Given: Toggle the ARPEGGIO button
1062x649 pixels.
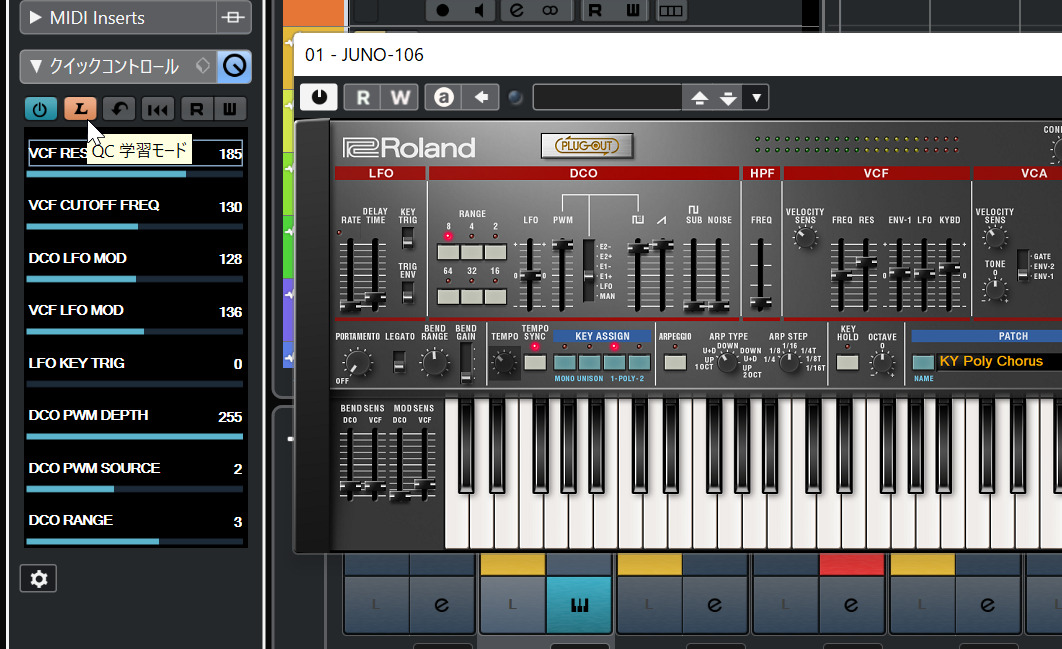Looking at the screenshot, I should [x=675, y=362].
